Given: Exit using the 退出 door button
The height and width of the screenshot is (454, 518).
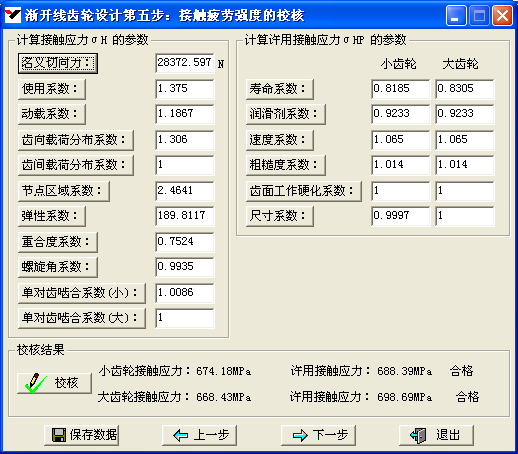Looking at the screenshot, I should (x=436, y=435).
